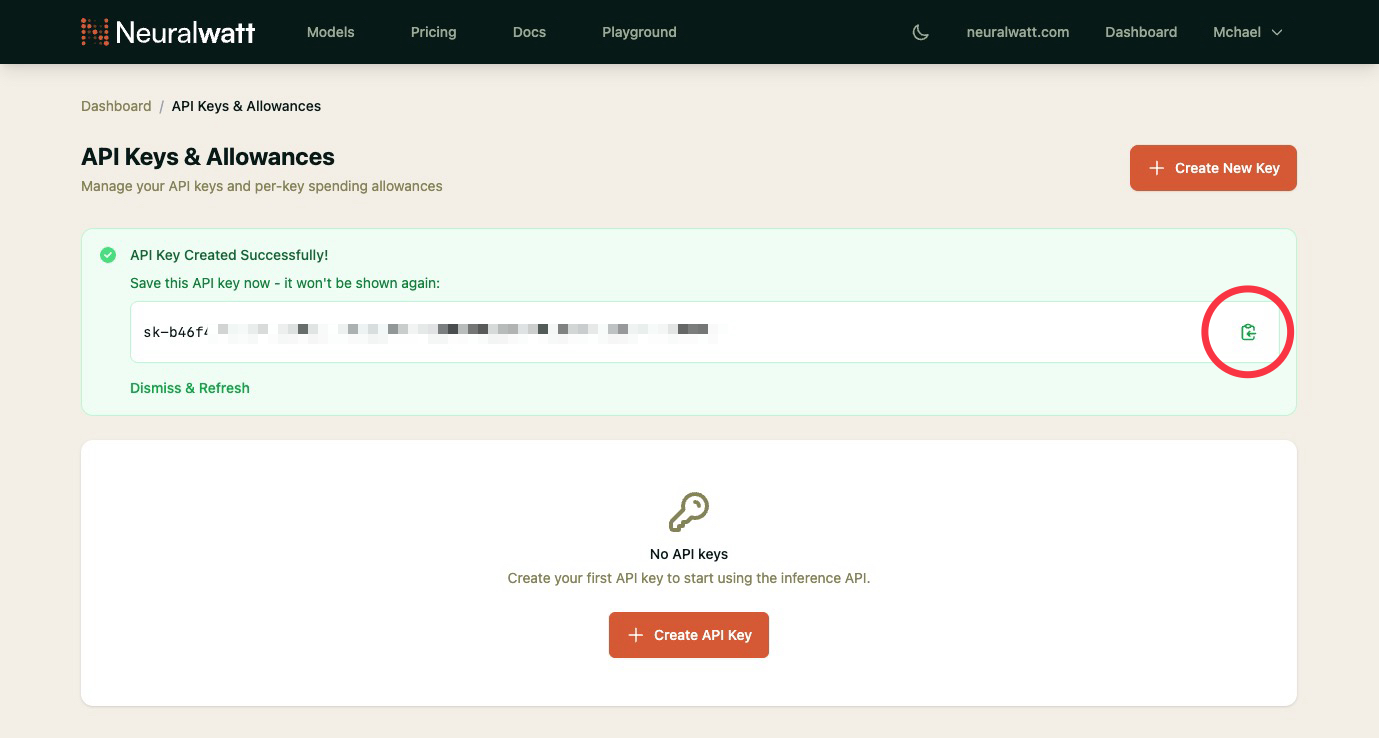Open the Mchael account dropdown

(x=1247, y=32)
